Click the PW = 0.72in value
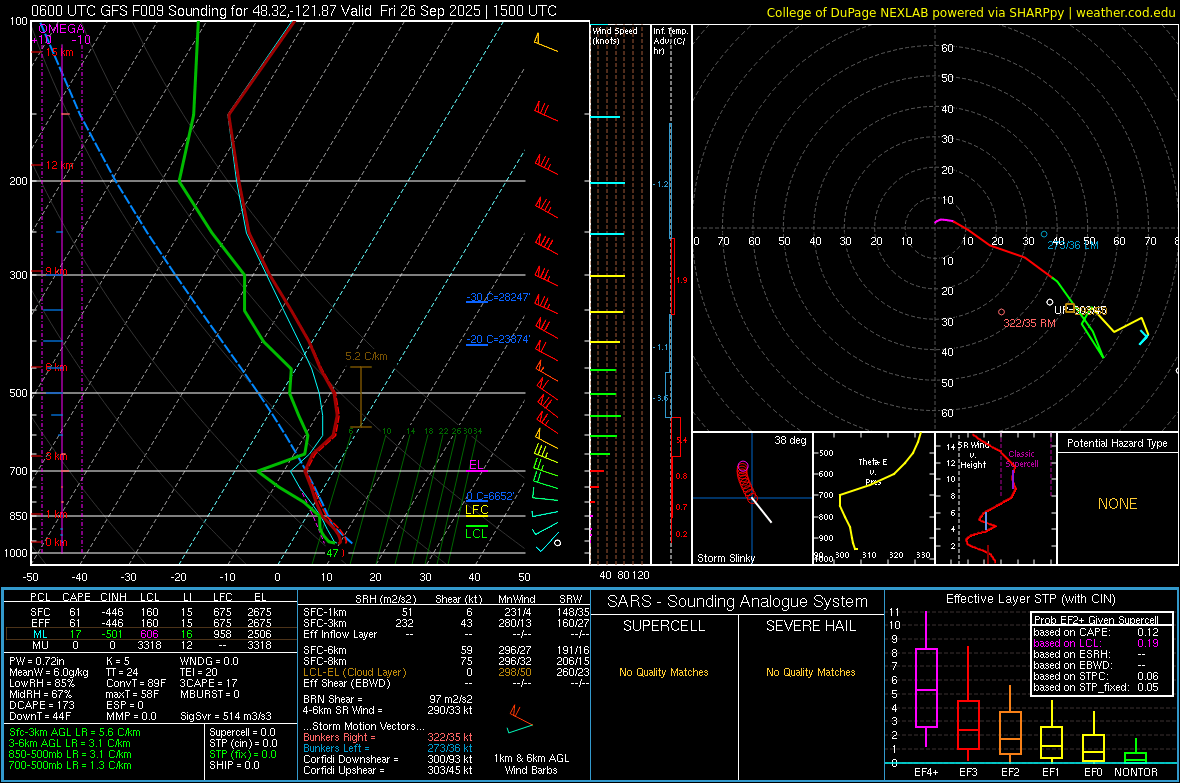 37,661
